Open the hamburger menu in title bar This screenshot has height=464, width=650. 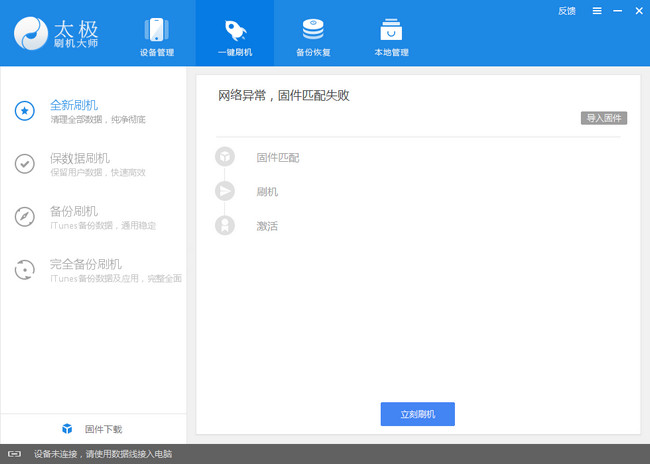coord(597,11)
